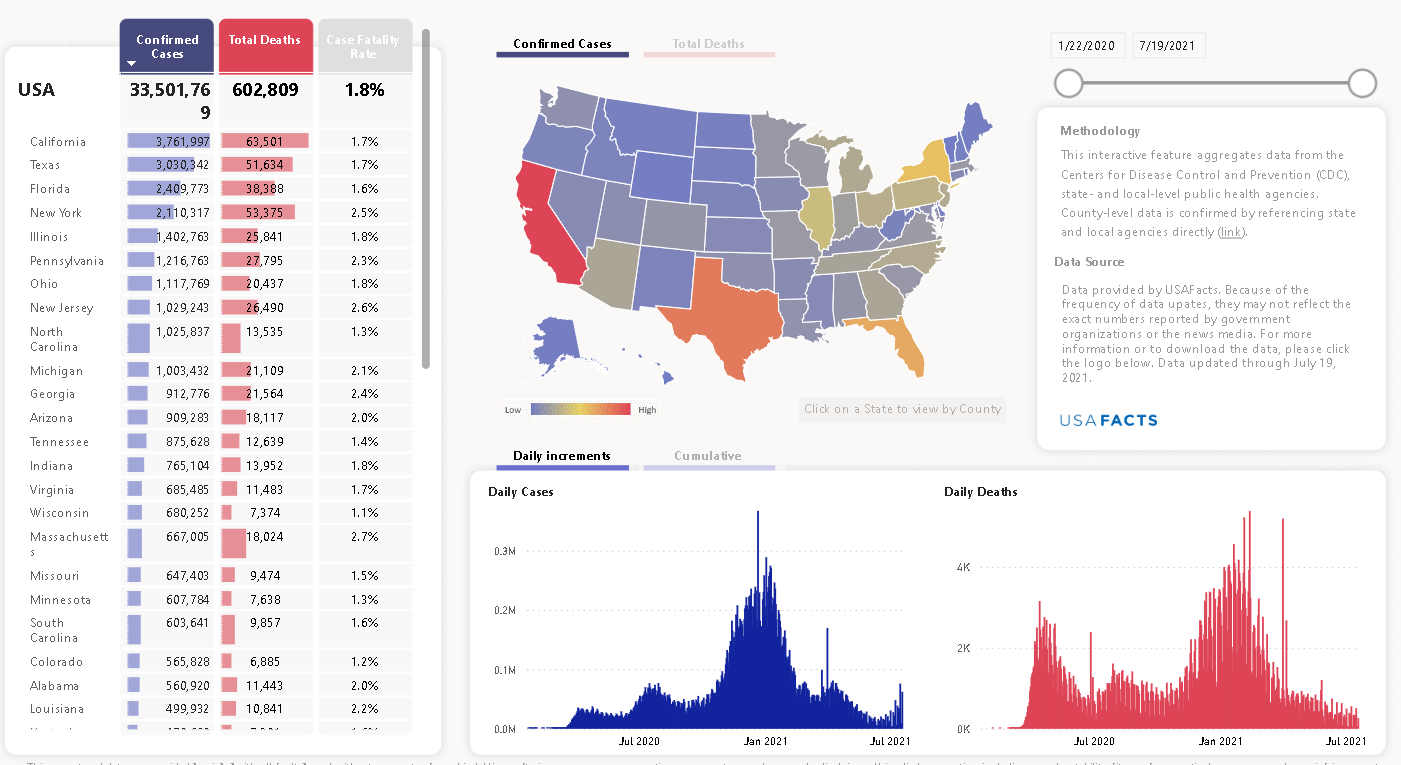
Task: Sort table by Total Deaths column
Action: coord(265,41)
